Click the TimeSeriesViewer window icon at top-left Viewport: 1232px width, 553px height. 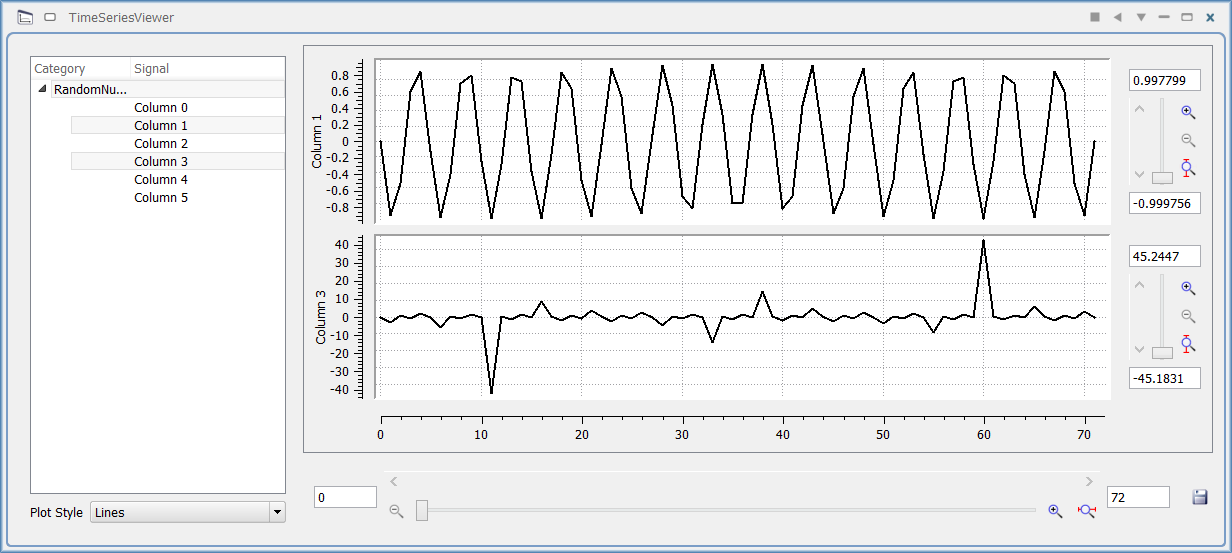point(26,17)
